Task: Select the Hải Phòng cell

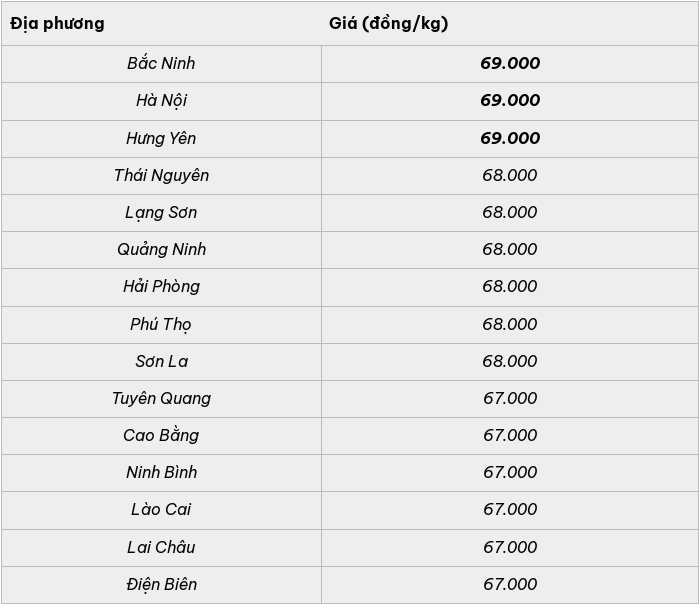Action: click(161, 287)
